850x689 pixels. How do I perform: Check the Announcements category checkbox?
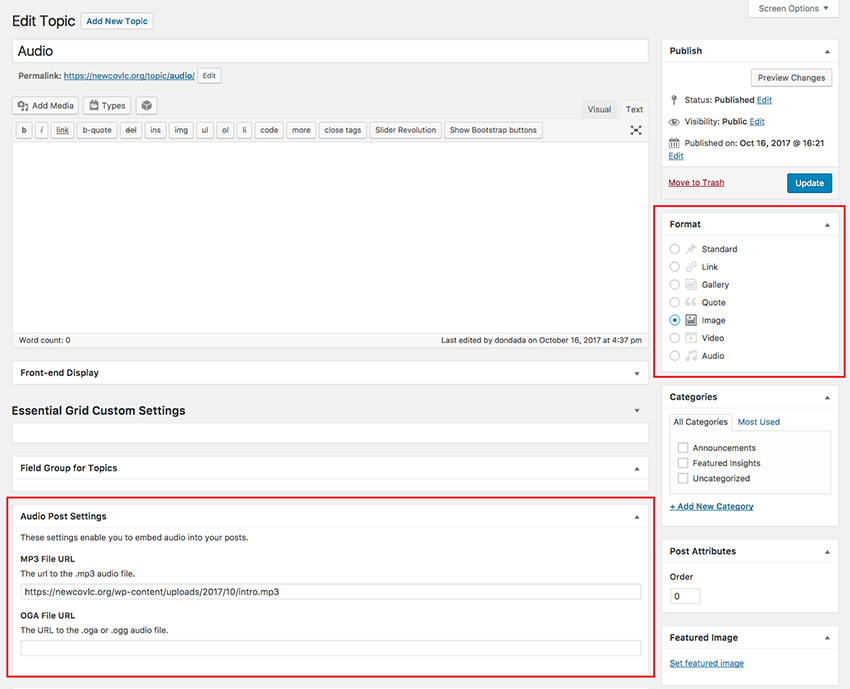pyautogui.click(x=683, y=448)
